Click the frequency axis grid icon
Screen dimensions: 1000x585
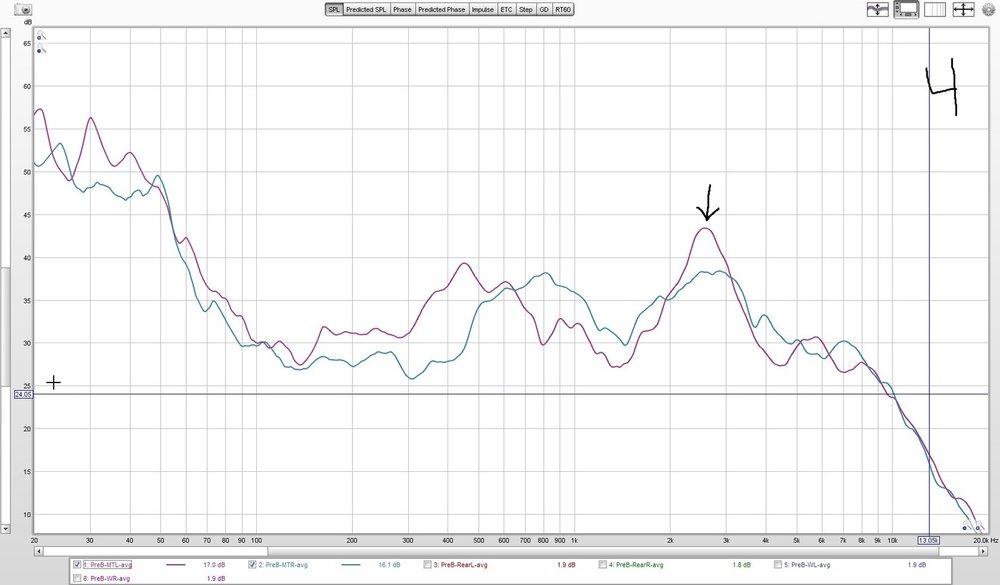[934, 10]
